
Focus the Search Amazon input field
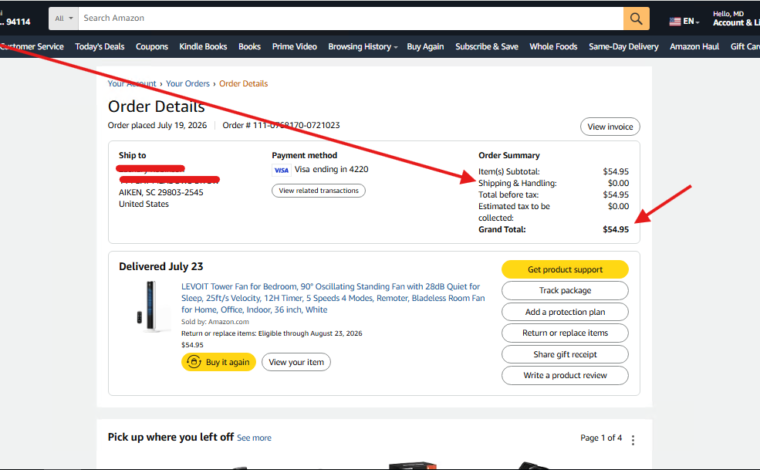tap(351, 18)
